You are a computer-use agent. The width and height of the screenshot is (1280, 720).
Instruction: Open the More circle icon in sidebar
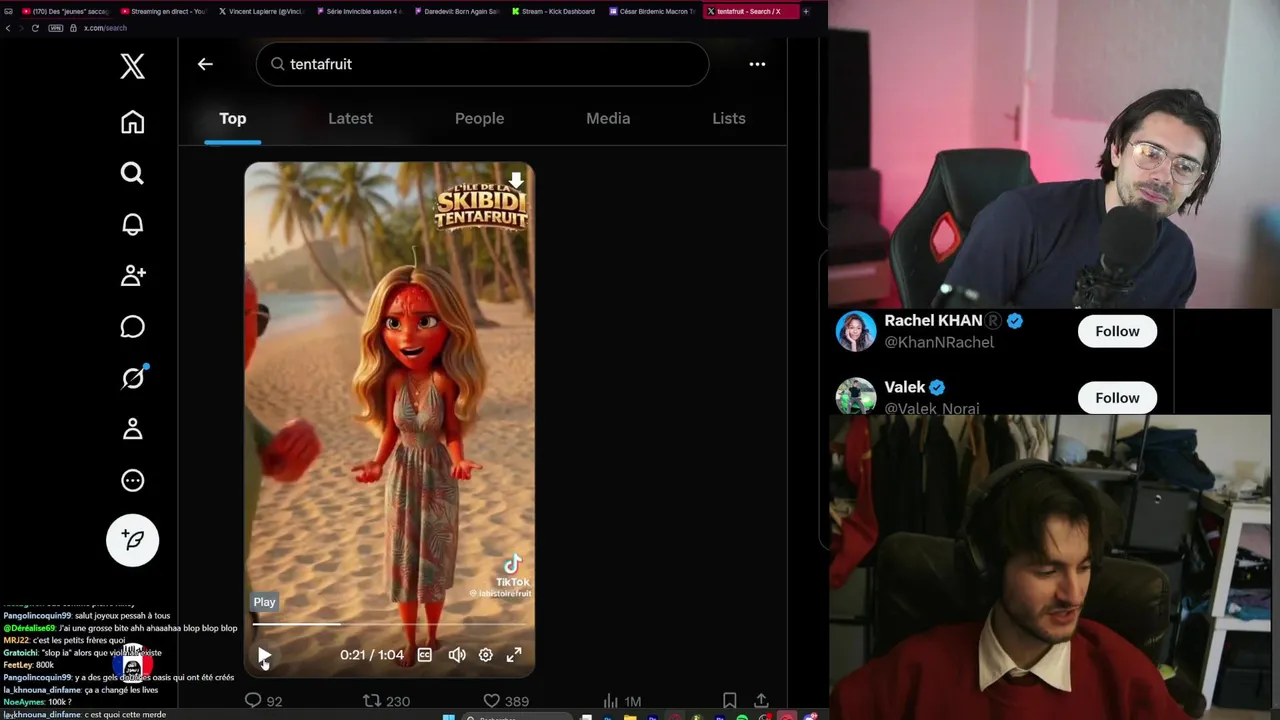(x=132, y=481)
